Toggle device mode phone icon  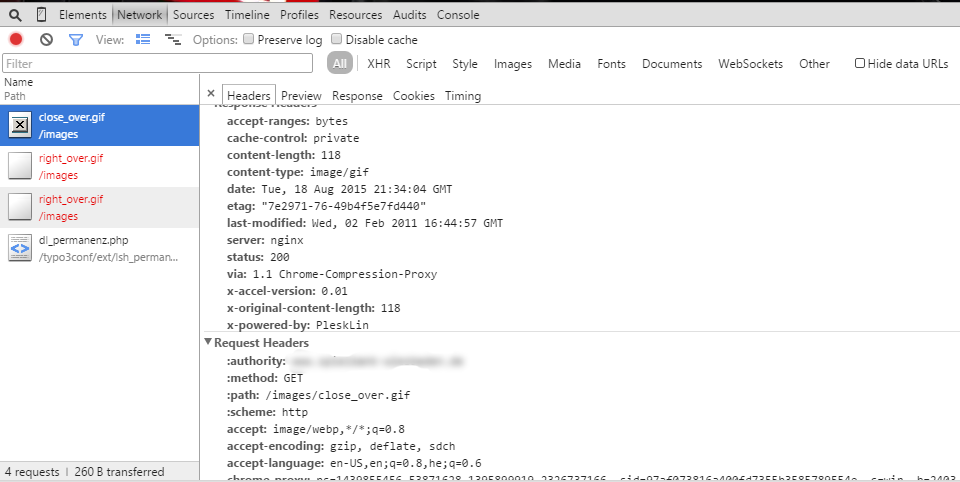tap(41, 15)
